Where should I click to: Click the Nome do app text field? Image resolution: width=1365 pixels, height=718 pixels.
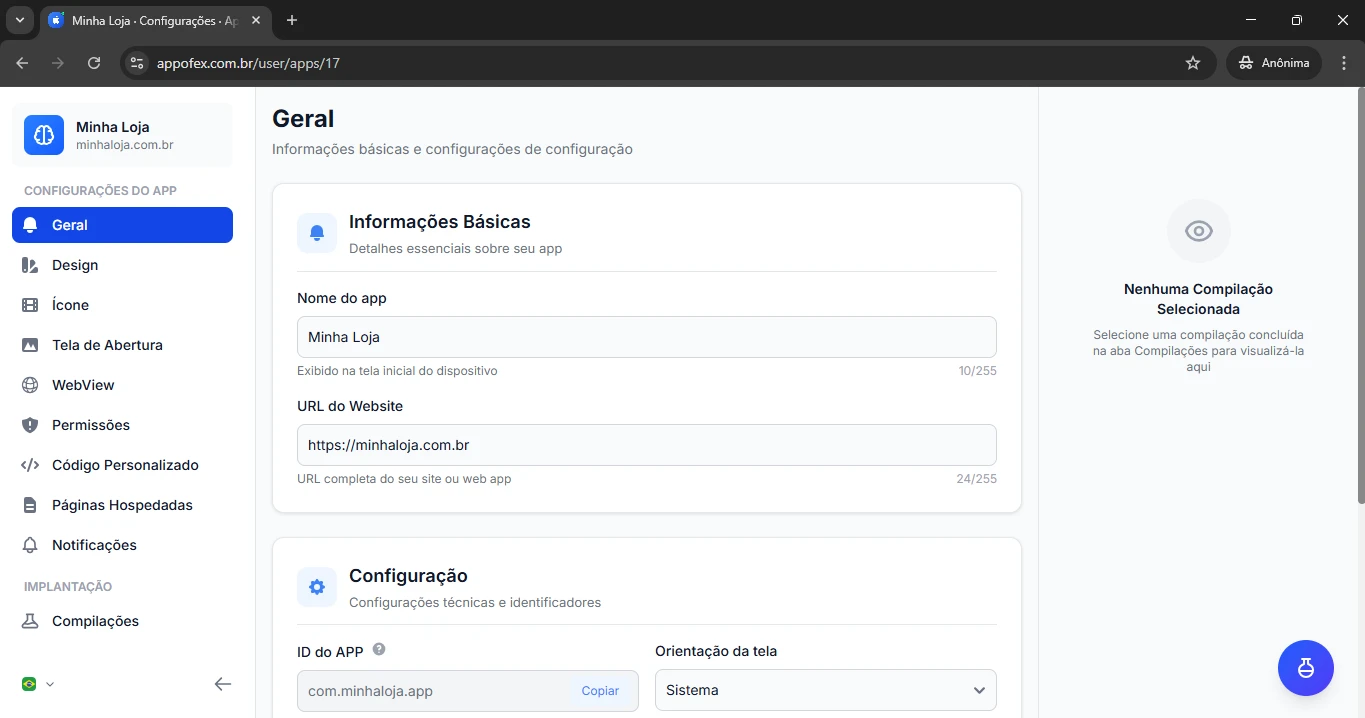[646, 337]
